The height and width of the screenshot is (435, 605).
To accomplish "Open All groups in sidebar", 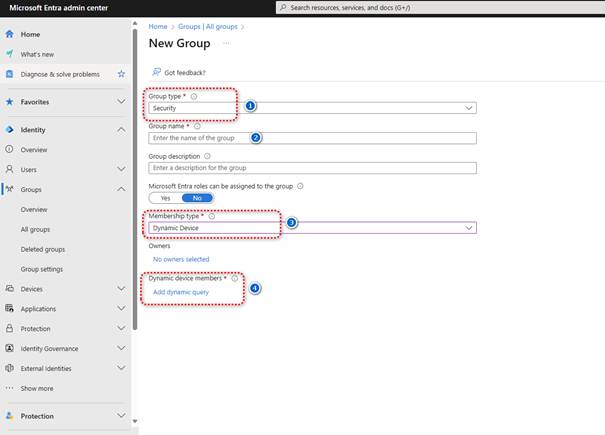I will 35,229.
